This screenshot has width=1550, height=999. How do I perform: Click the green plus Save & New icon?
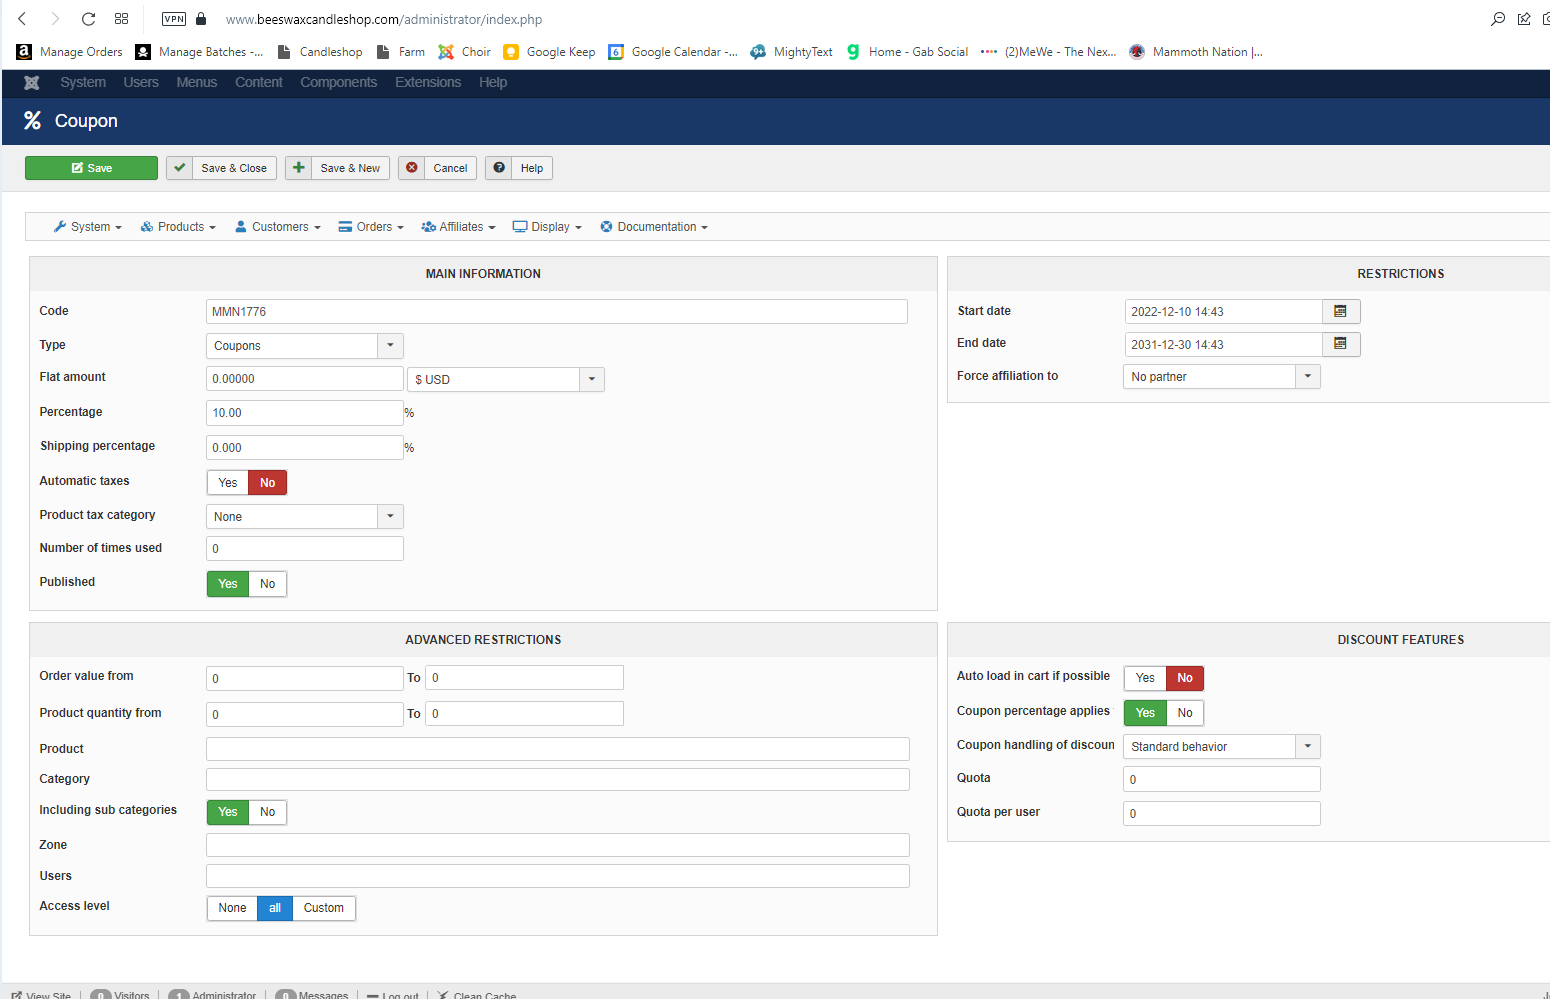(x=298, y=168)
